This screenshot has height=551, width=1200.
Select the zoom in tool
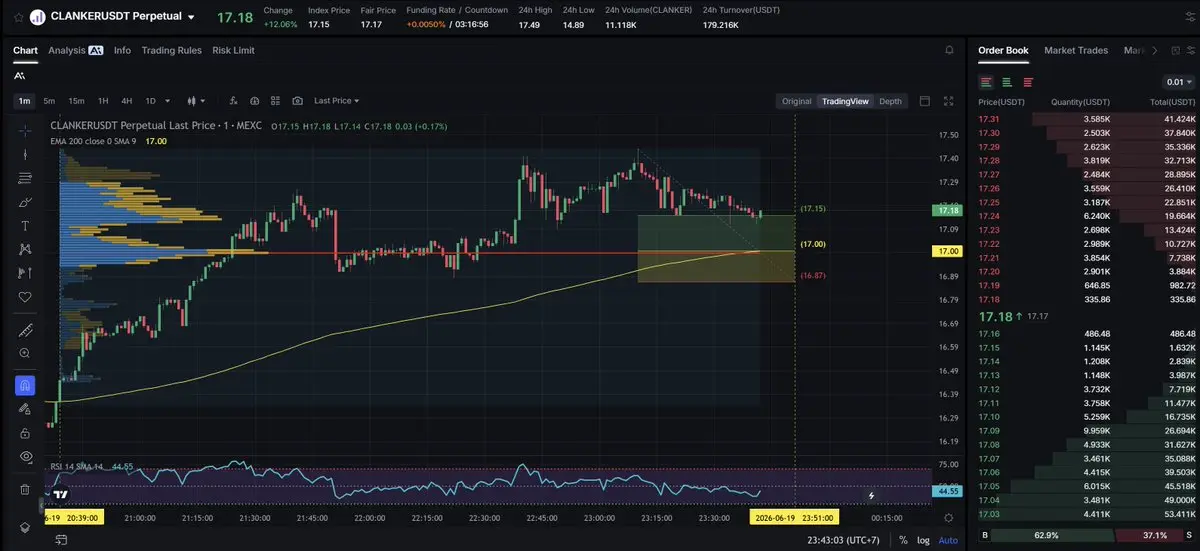click(25, 353)
